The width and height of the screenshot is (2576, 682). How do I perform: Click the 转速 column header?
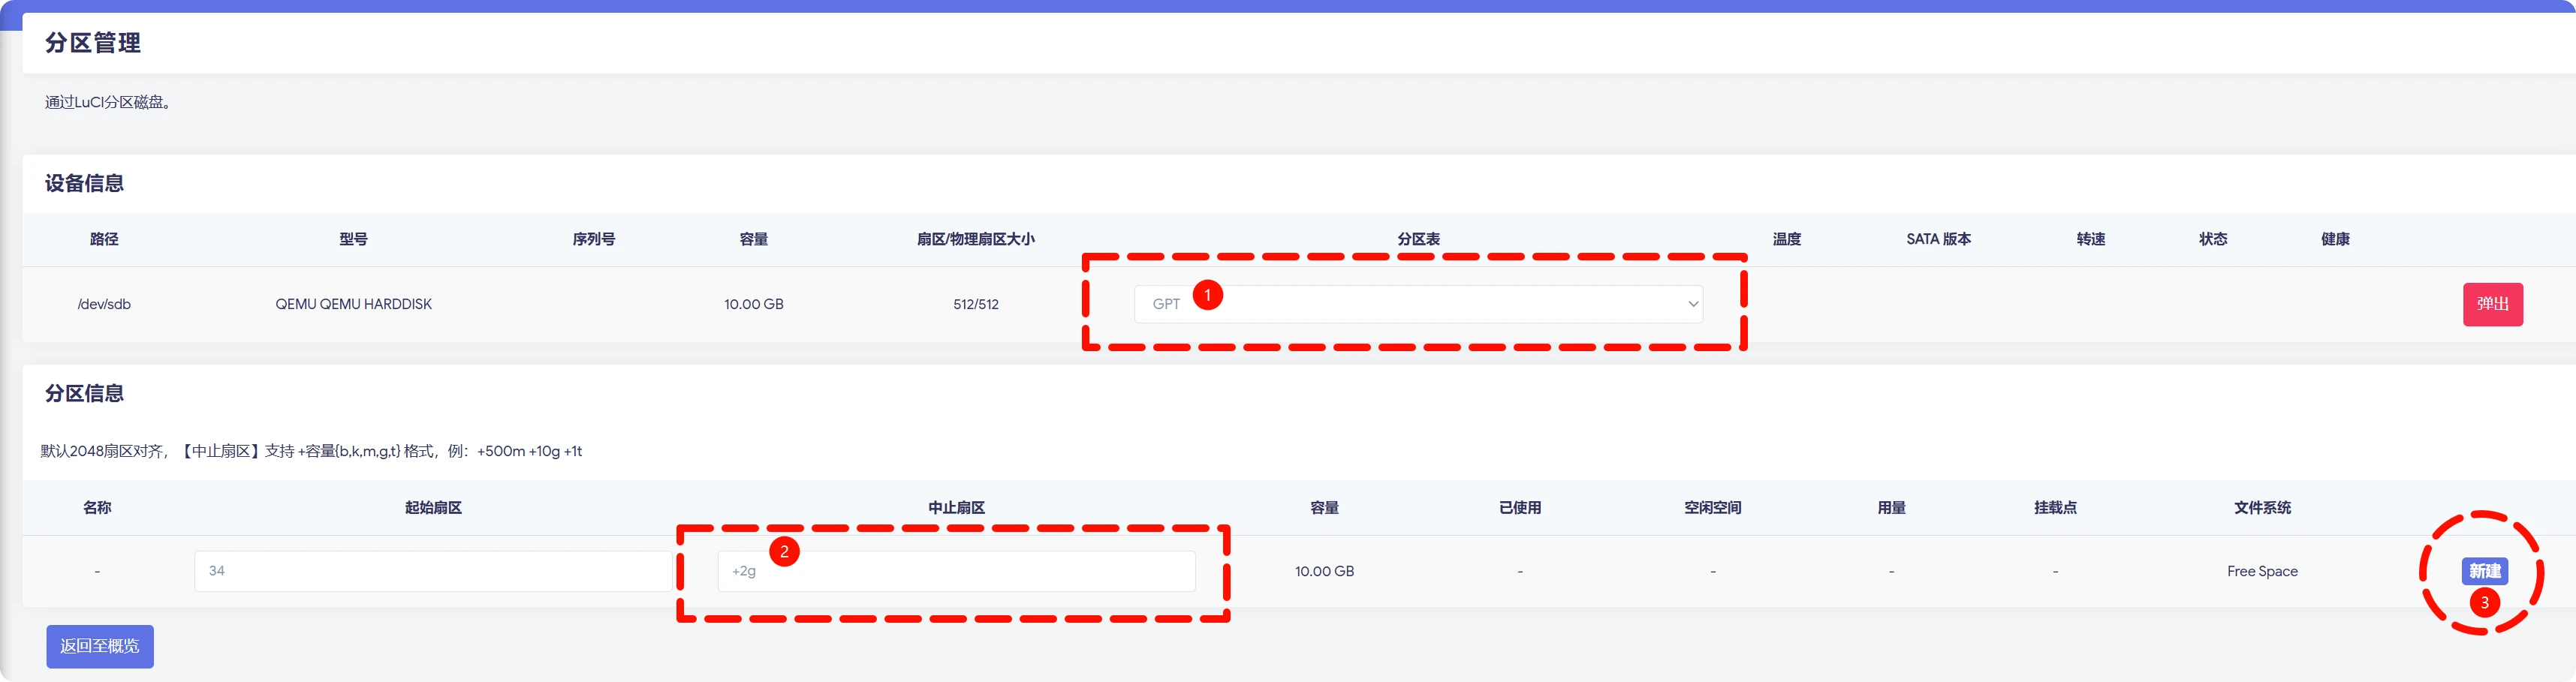tap(2091, 239)
